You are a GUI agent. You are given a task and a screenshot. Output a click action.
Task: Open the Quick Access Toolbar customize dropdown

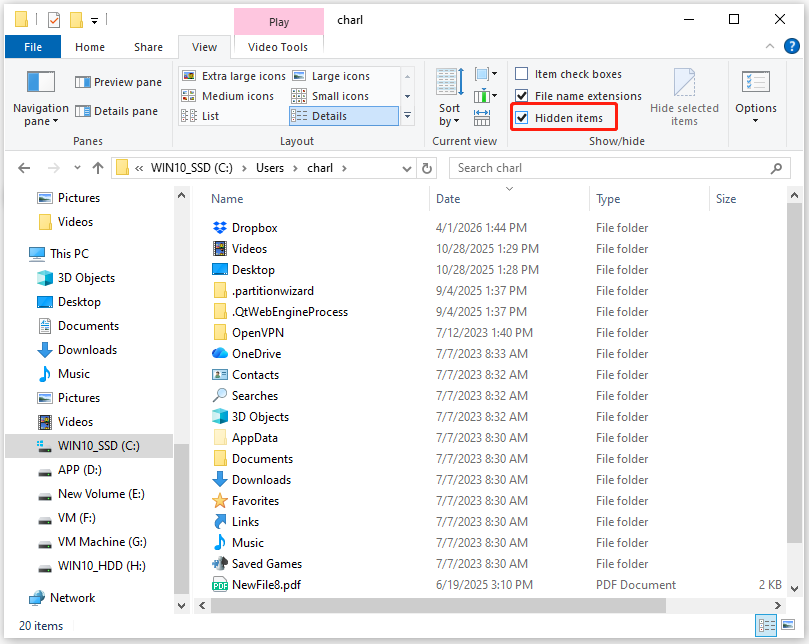click(x=94, y=21)
